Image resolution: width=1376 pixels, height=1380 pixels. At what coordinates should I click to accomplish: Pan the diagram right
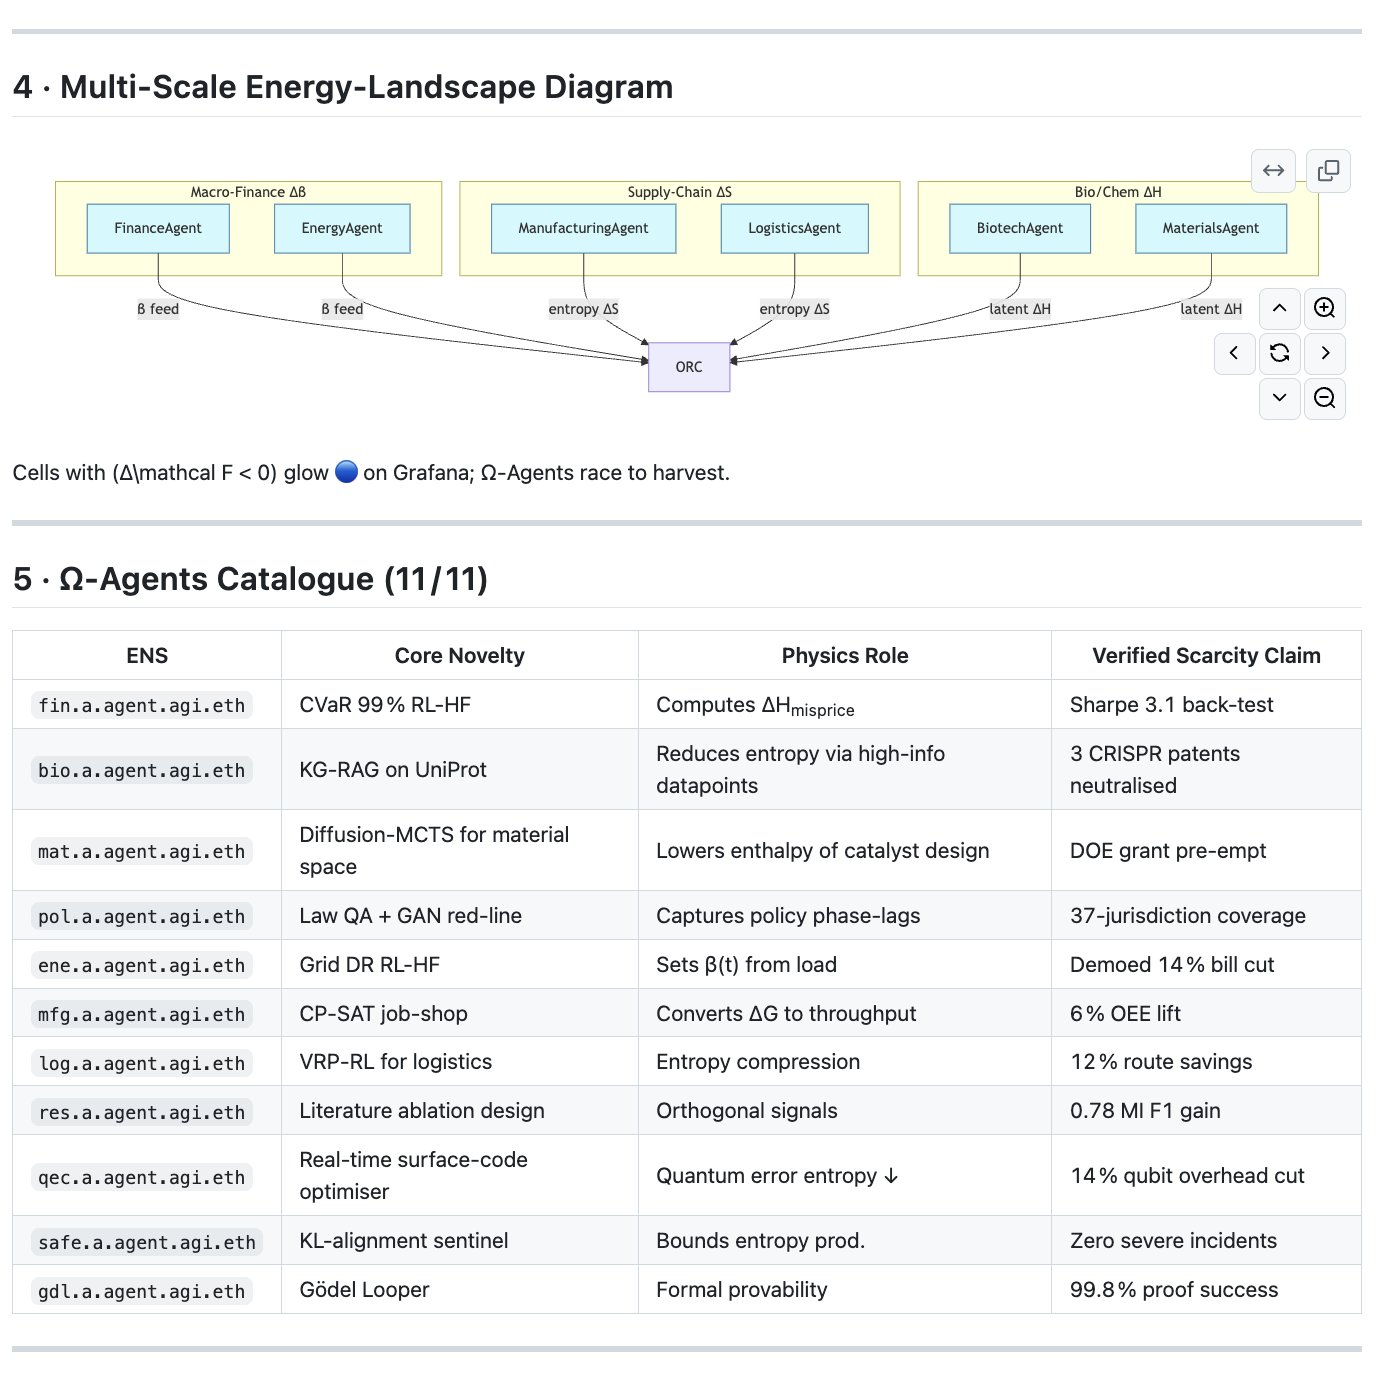tap(1324, 353)
